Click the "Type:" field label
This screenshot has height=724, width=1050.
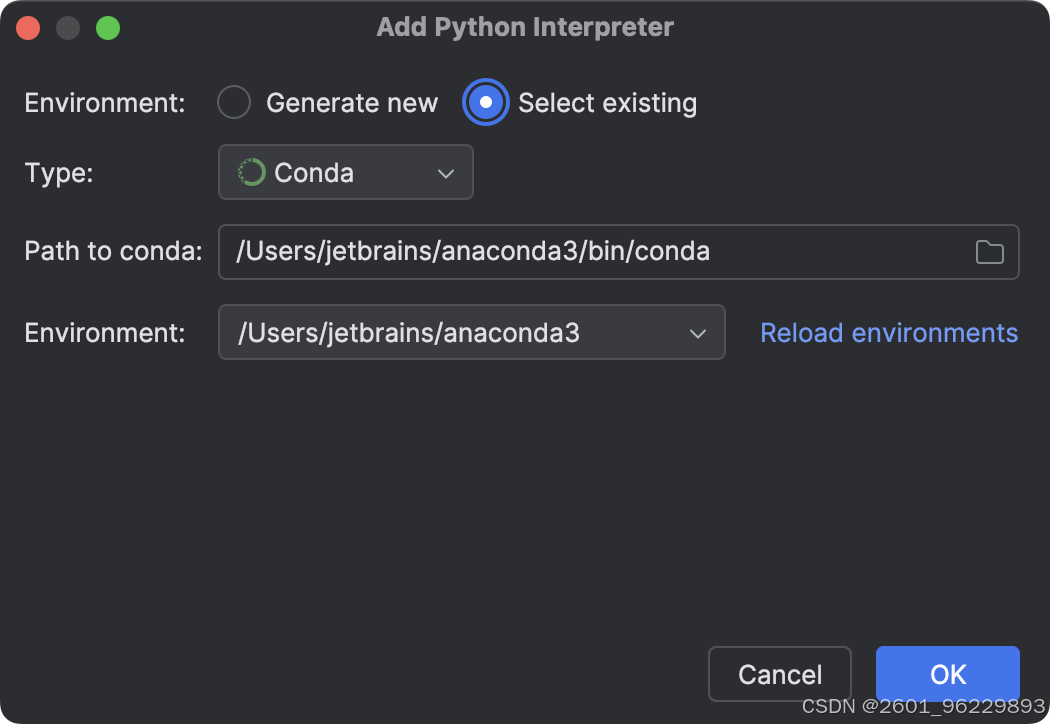[x=59, y=173]
